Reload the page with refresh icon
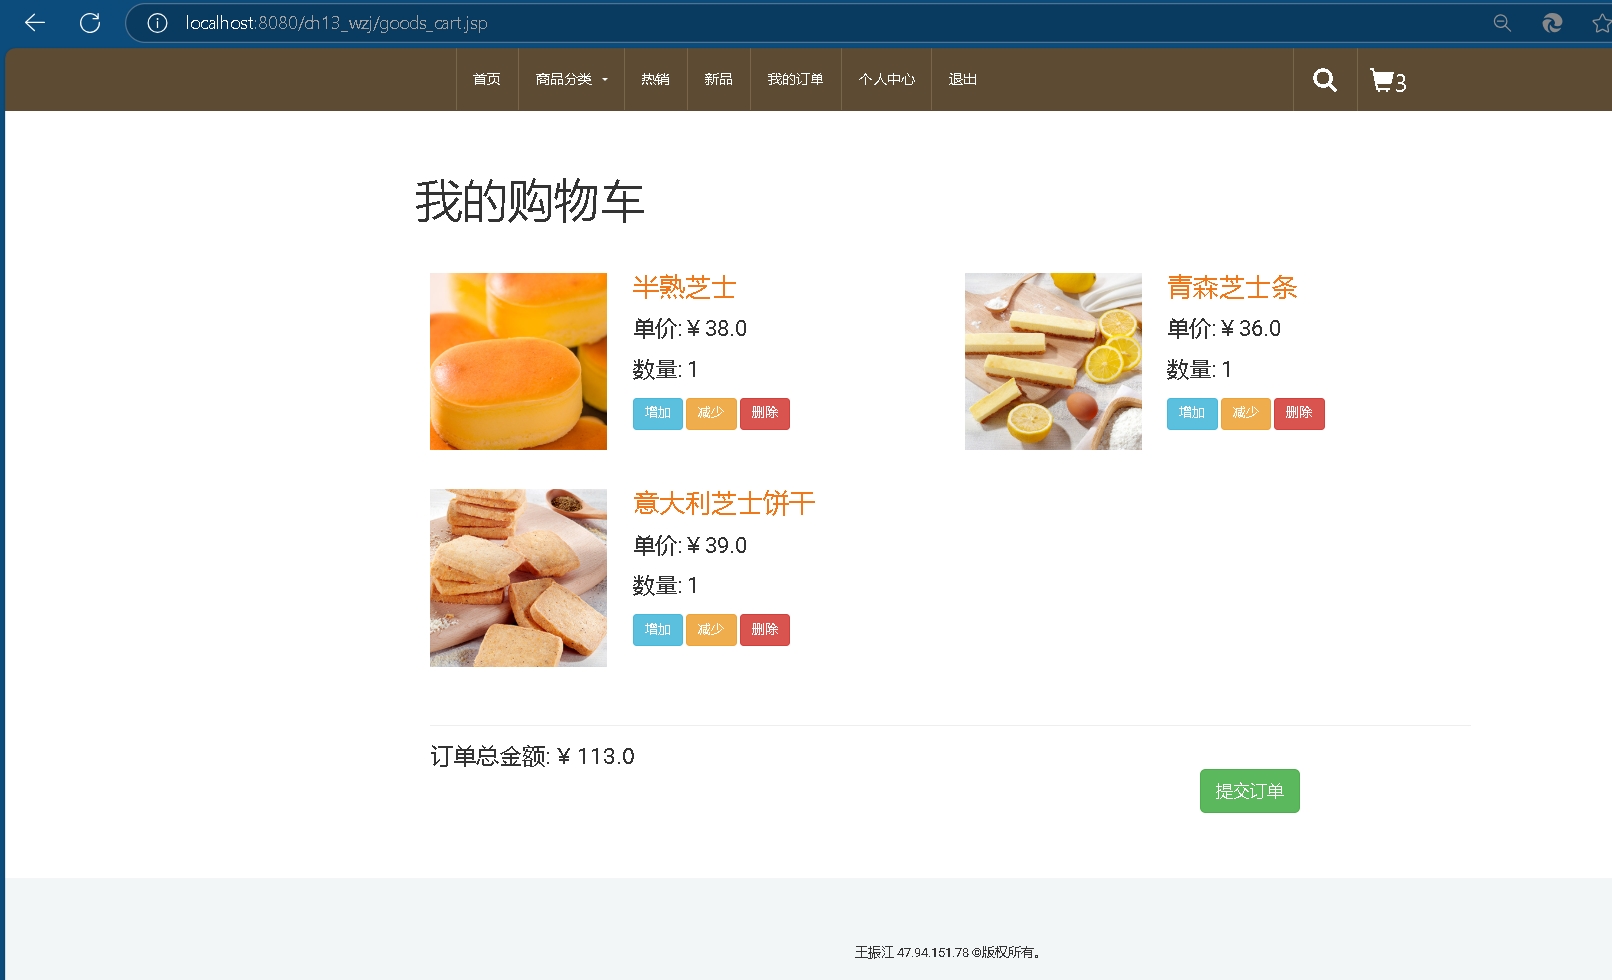The height and width of the screenshot is (980, 1612). (x=90, y=23)
